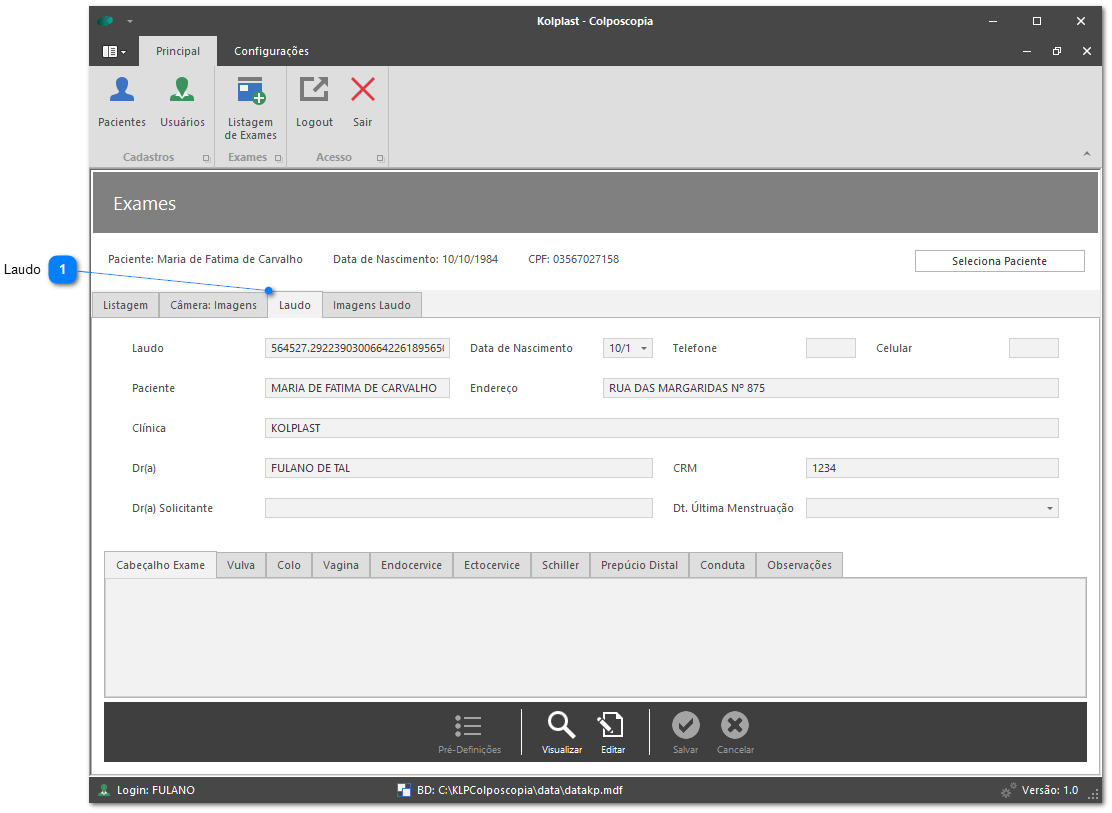Open quick access toolbar dropdown arrow
The width and height of the screenshot is (1112, 813).
pyautogui.click(x=130, y=21)
